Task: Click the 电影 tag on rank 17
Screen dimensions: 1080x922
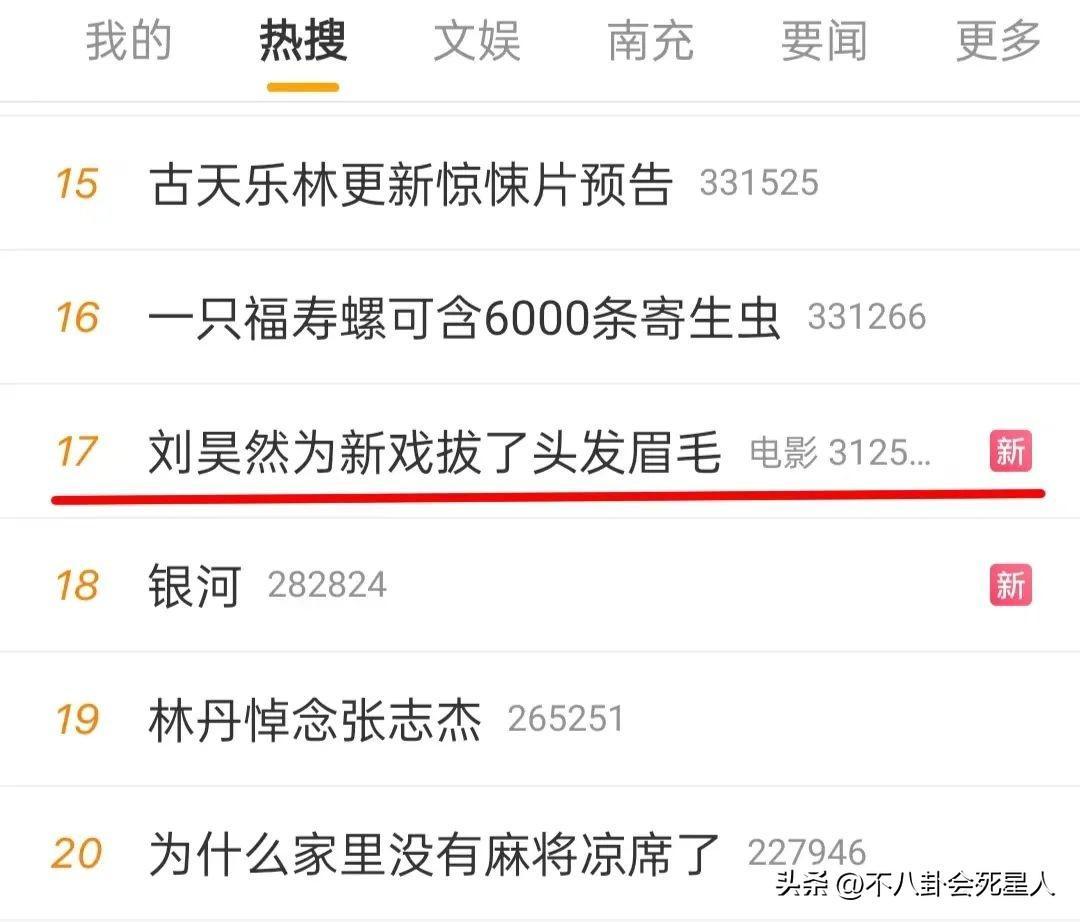Action: point(783,453)
